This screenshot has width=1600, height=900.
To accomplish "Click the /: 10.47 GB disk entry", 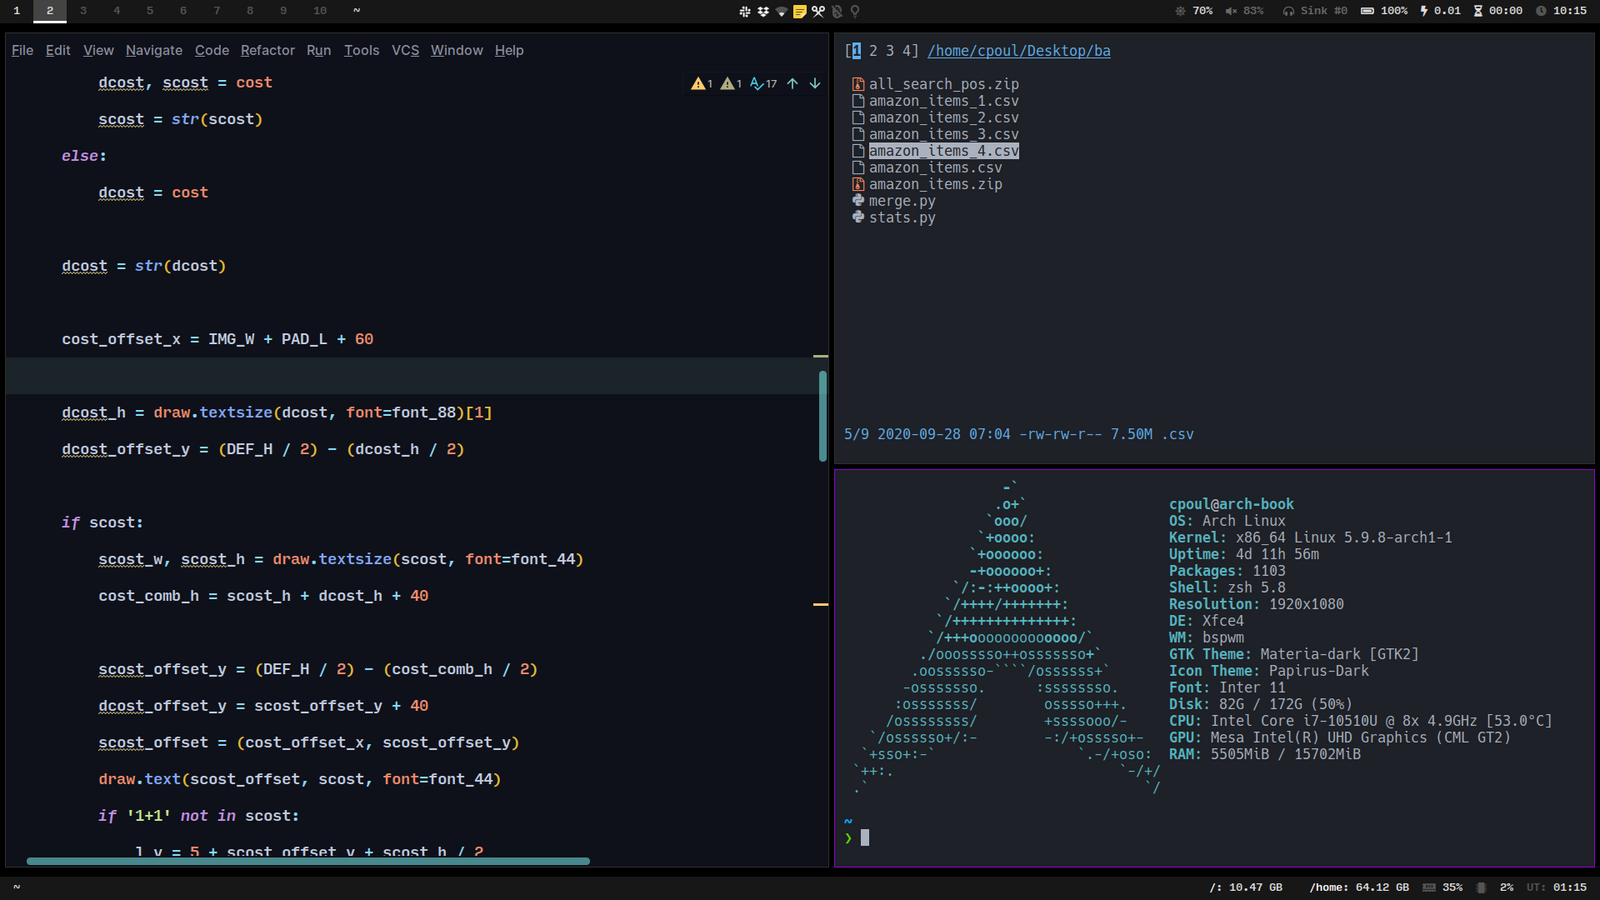I will click(x=1245, y=887).
